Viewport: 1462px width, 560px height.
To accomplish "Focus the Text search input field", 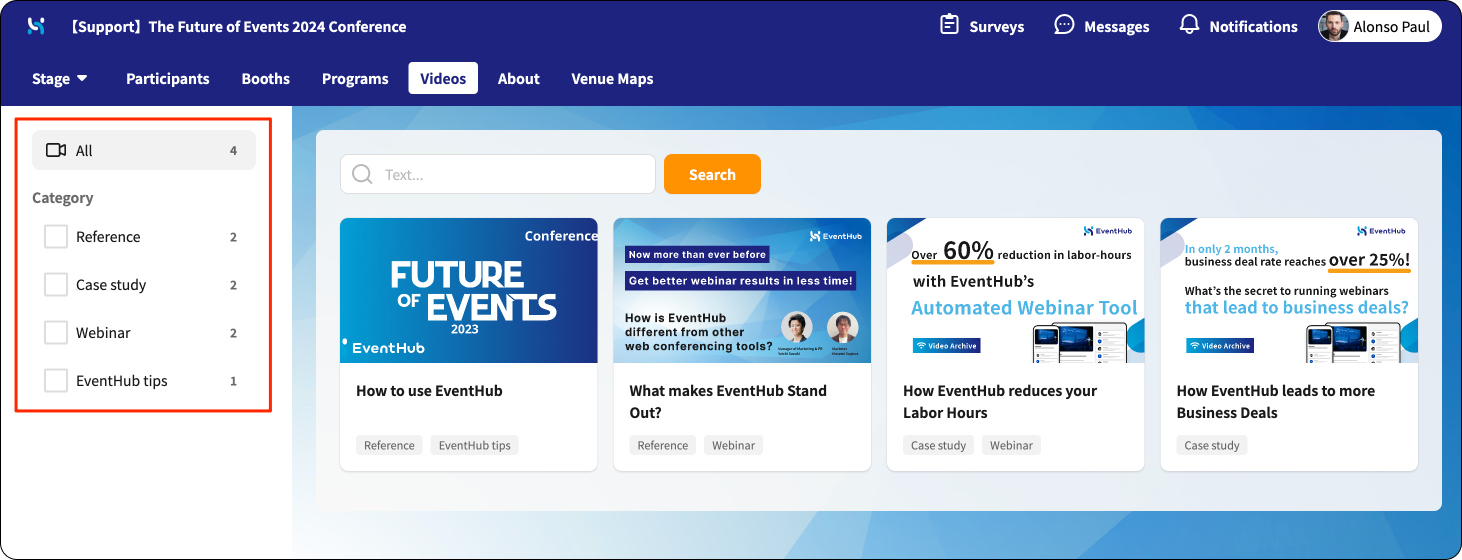I will coord(498,174).
